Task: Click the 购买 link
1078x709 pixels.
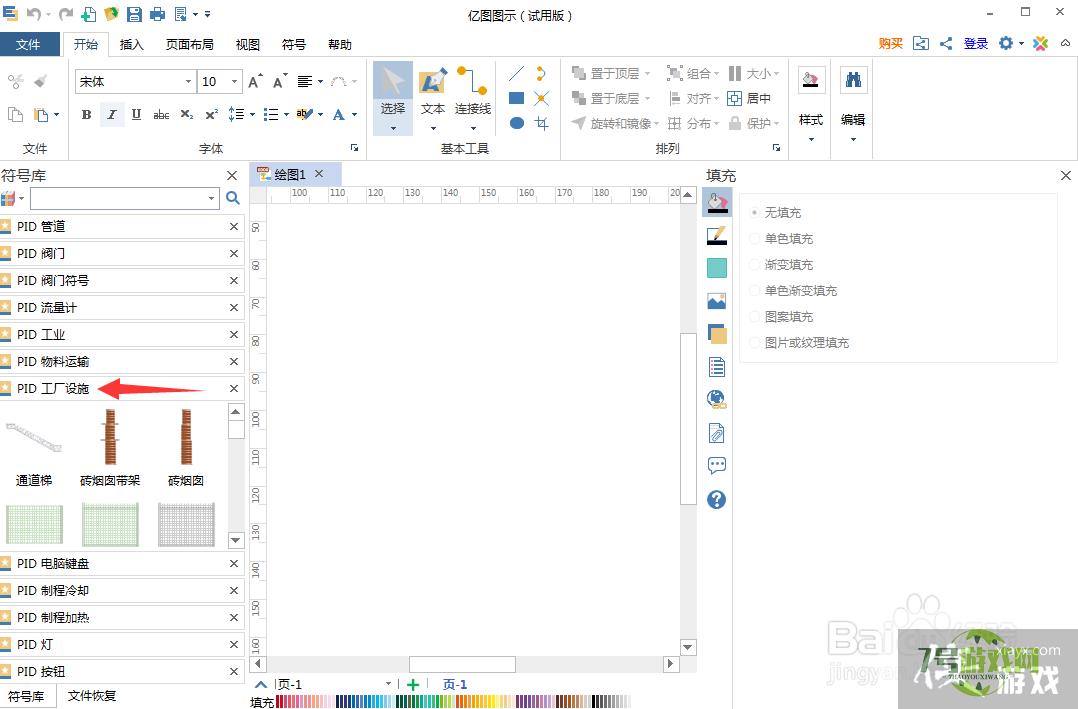Action: pyautogui.click(x=890, y=43)
